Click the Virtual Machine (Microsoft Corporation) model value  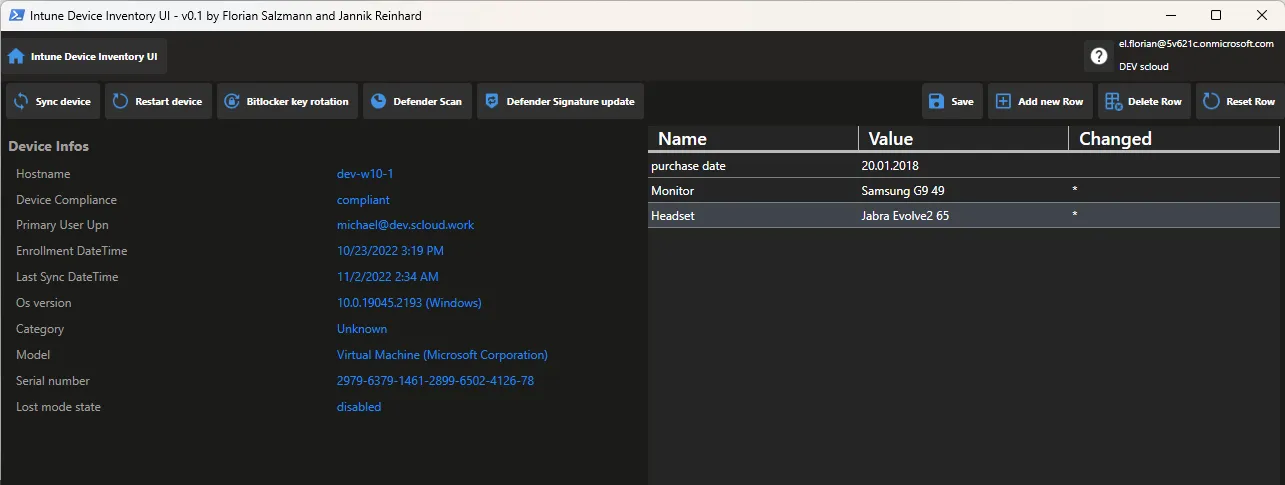click(442, 355)
